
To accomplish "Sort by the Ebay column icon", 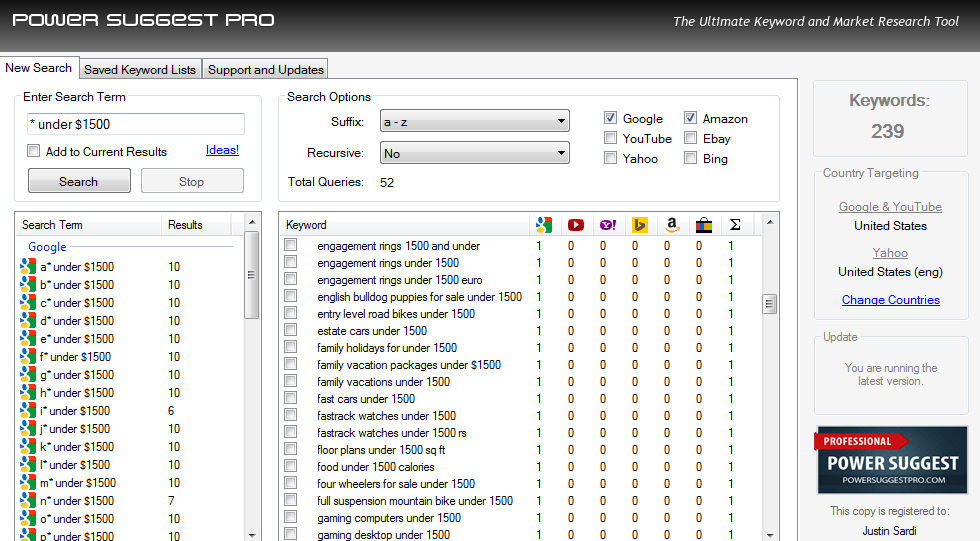I will tap(704, 225).
